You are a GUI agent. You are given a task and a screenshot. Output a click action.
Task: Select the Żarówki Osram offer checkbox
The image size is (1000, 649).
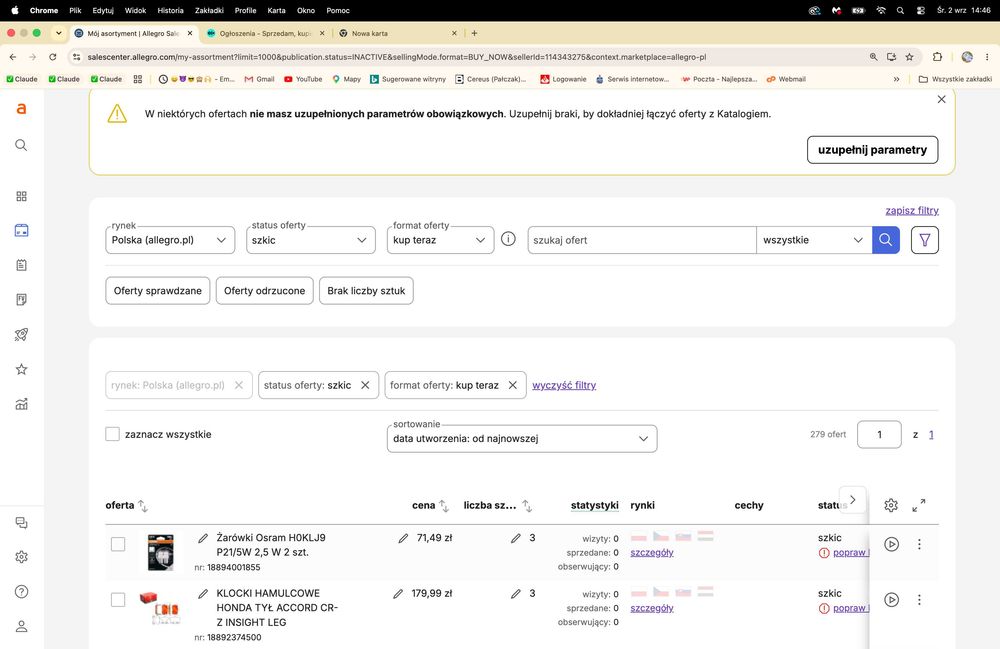coord(118,544)
